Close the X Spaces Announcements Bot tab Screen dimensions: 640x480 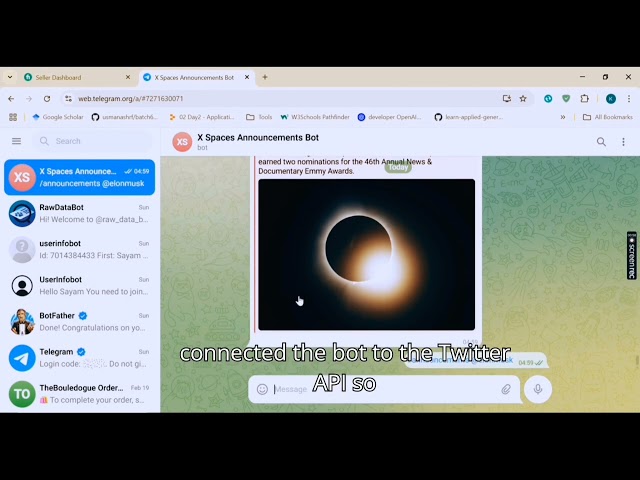tap(247, 77)
